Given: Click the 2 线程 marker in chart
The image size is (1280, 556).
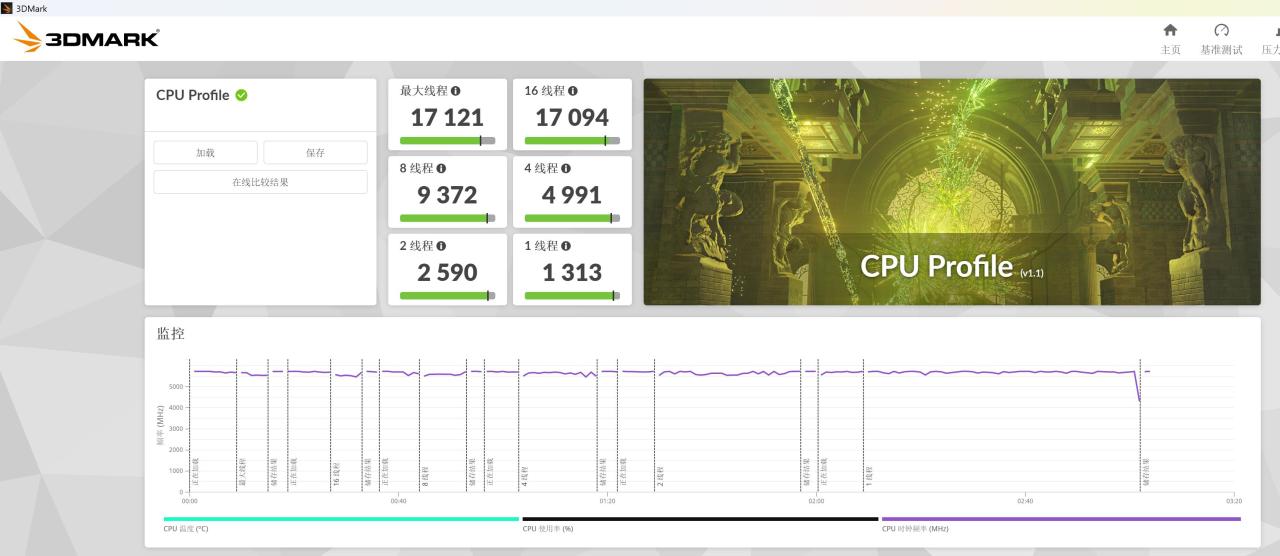Looking at the screenshot, I should click(660, 476).
